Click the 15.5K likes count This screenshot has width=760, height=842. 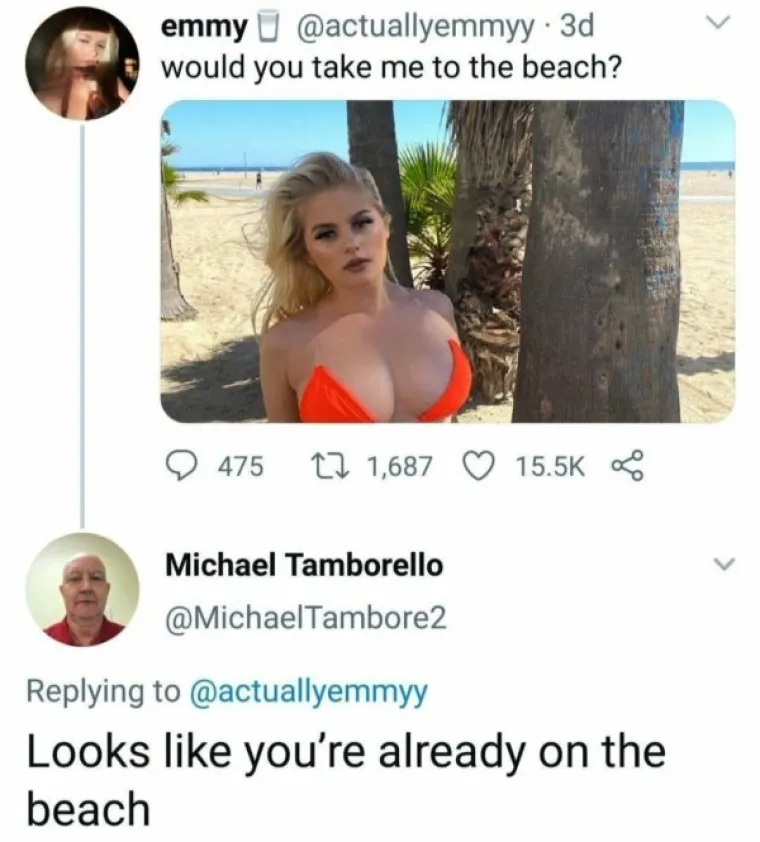(x=550, y=466)
